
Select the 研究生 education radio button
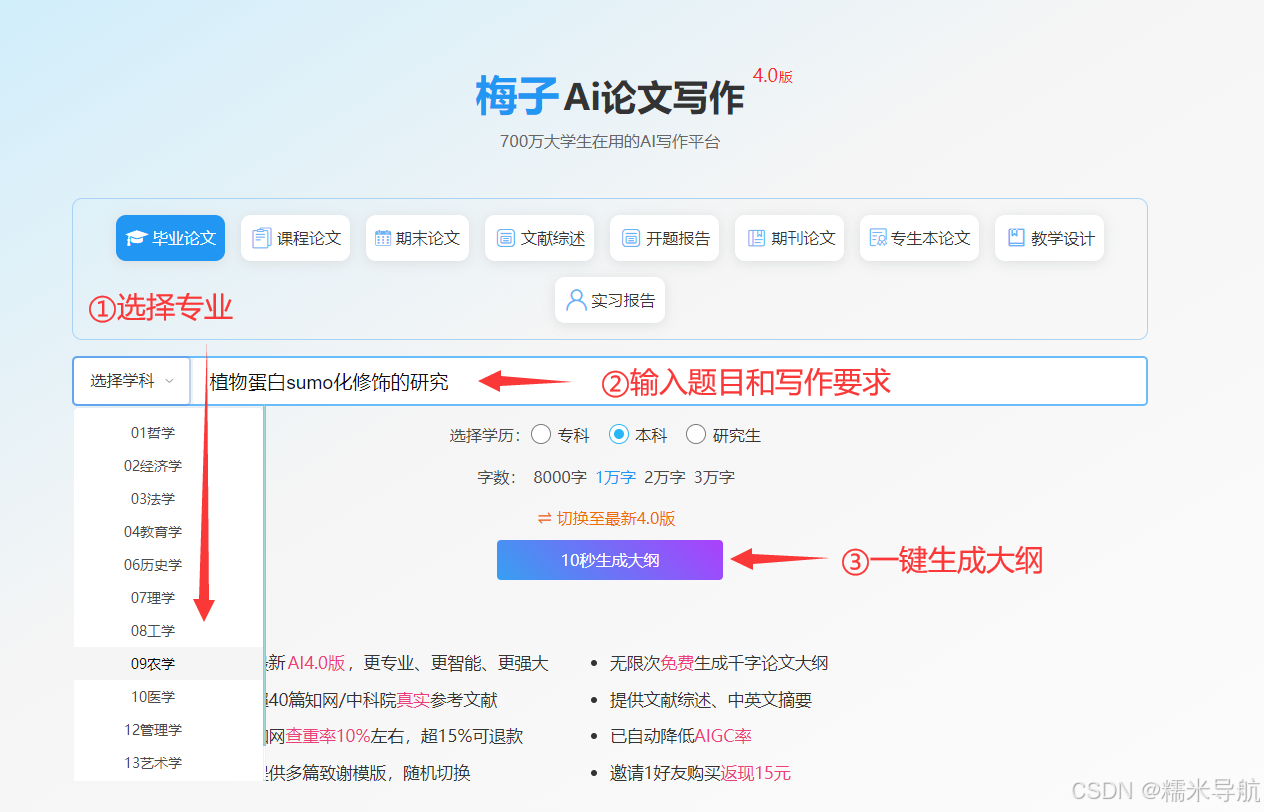(x=696, y=435)
